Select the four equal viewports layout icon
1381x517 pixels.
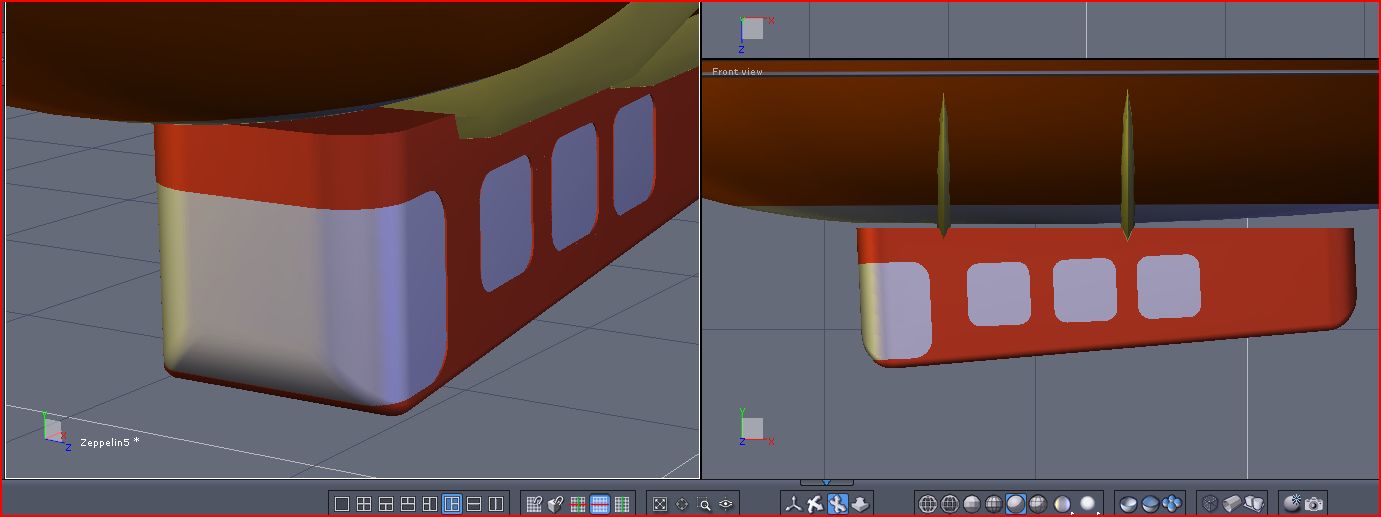(x=364, y=504)
